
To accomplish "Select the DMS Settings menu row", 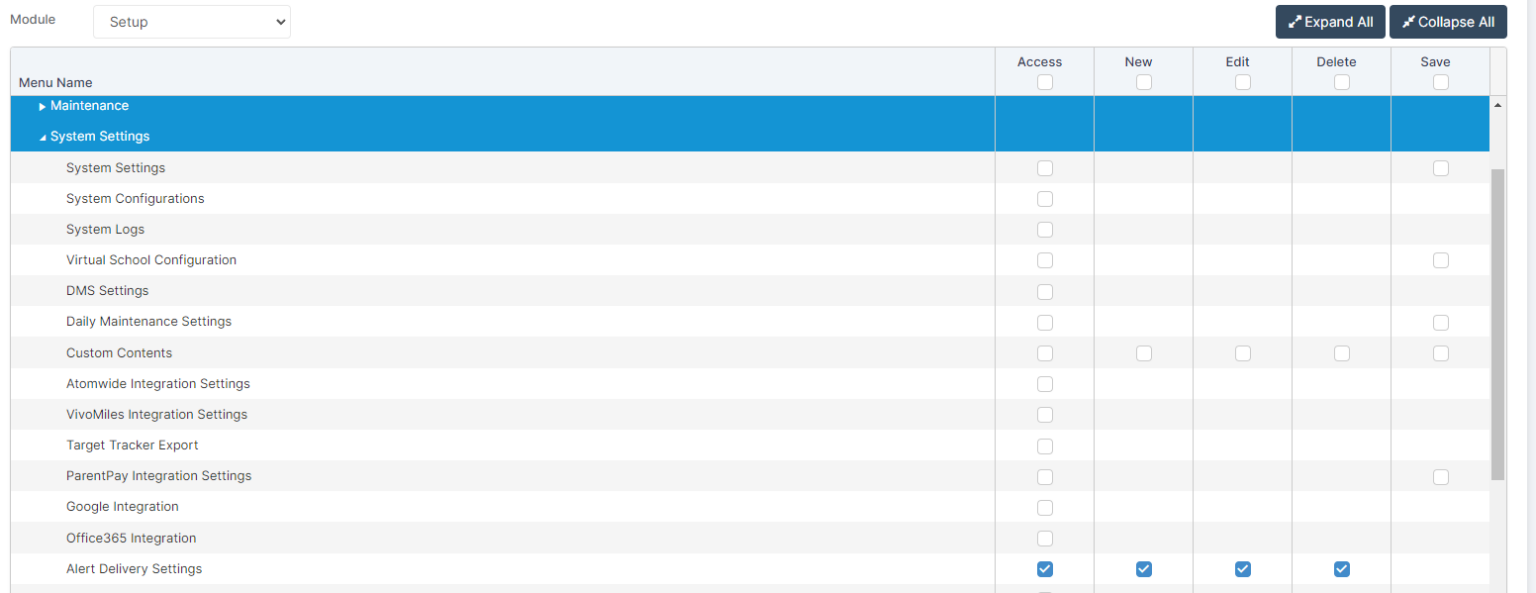I will pyautogui.click(x=107, y=291).
